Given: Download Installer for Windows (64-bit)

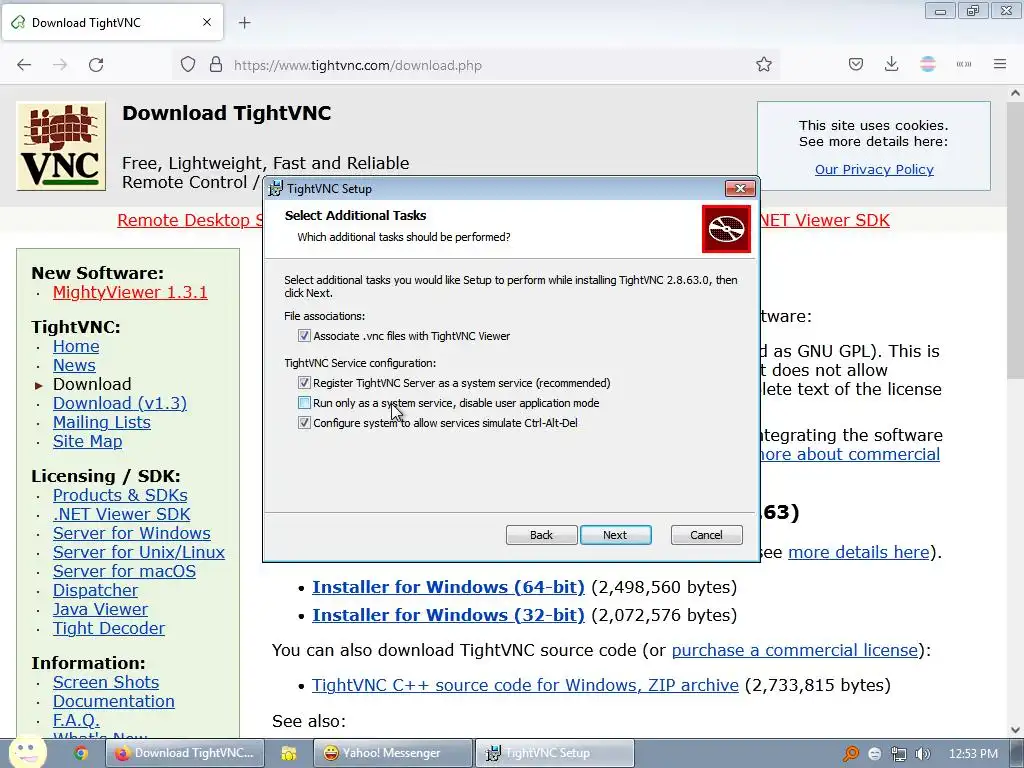Looking at the screenshot, I should [448, 587].
